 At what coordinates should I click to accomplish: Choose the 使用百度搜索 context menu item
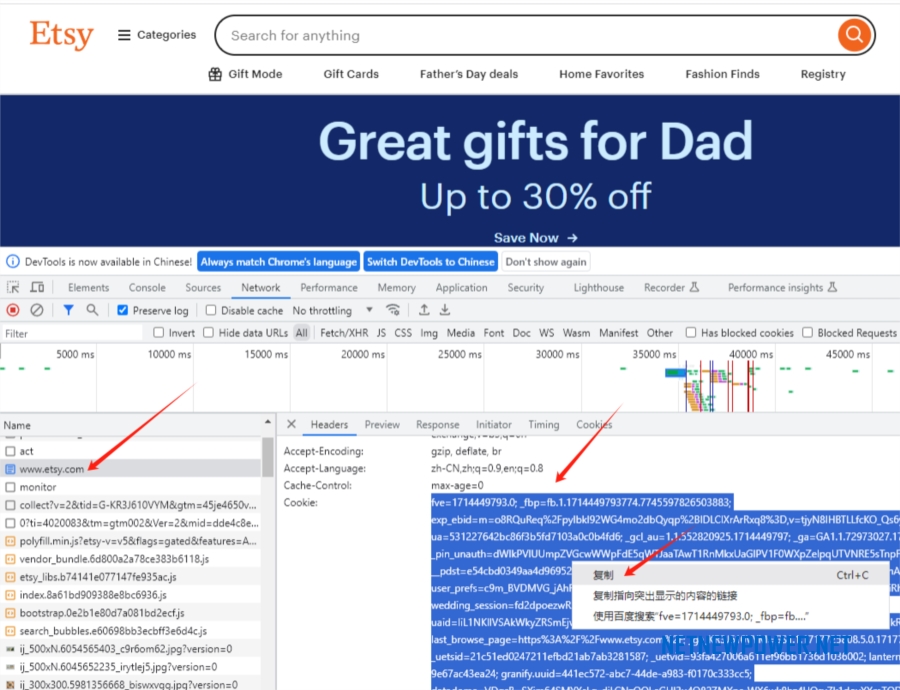pos(730,617)
